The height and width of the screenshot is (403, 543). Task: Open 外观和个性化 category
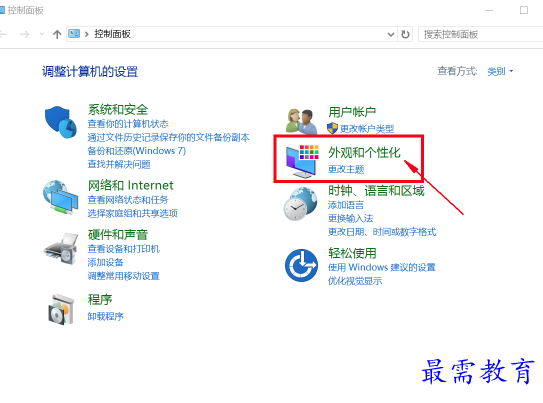point(364,152)
